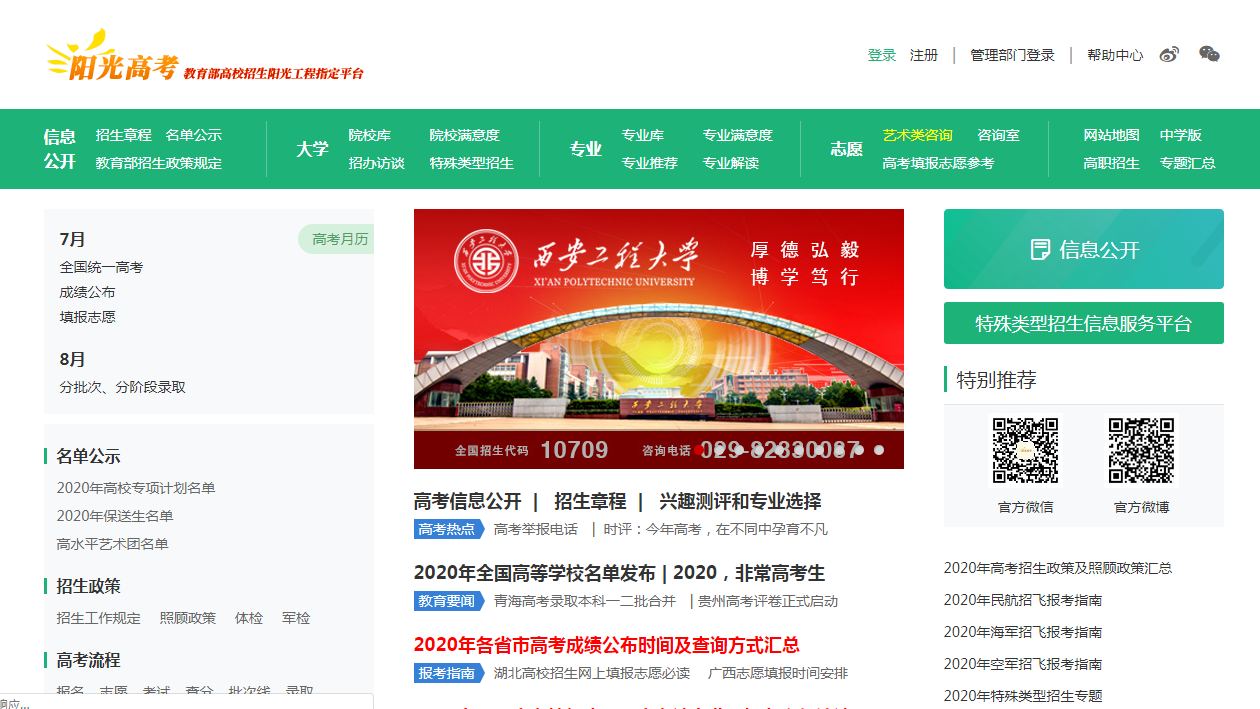Image resolution: width=1260 pixels, height=709 pixels.
Task: Open 2020年高考招生政策及照顾政策汇总 link
Action: 1058,568
